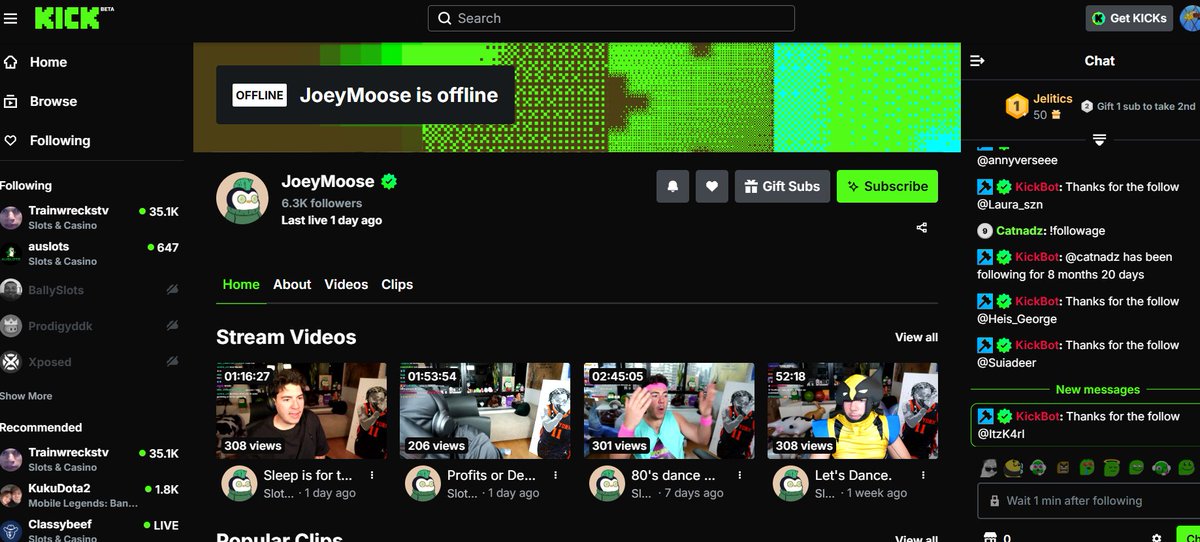Image resolution: width=1200 pixels, height=542 pixels.
Task: Open the 02:45:05 80's dance thumbnail
Action: [669, 411]
